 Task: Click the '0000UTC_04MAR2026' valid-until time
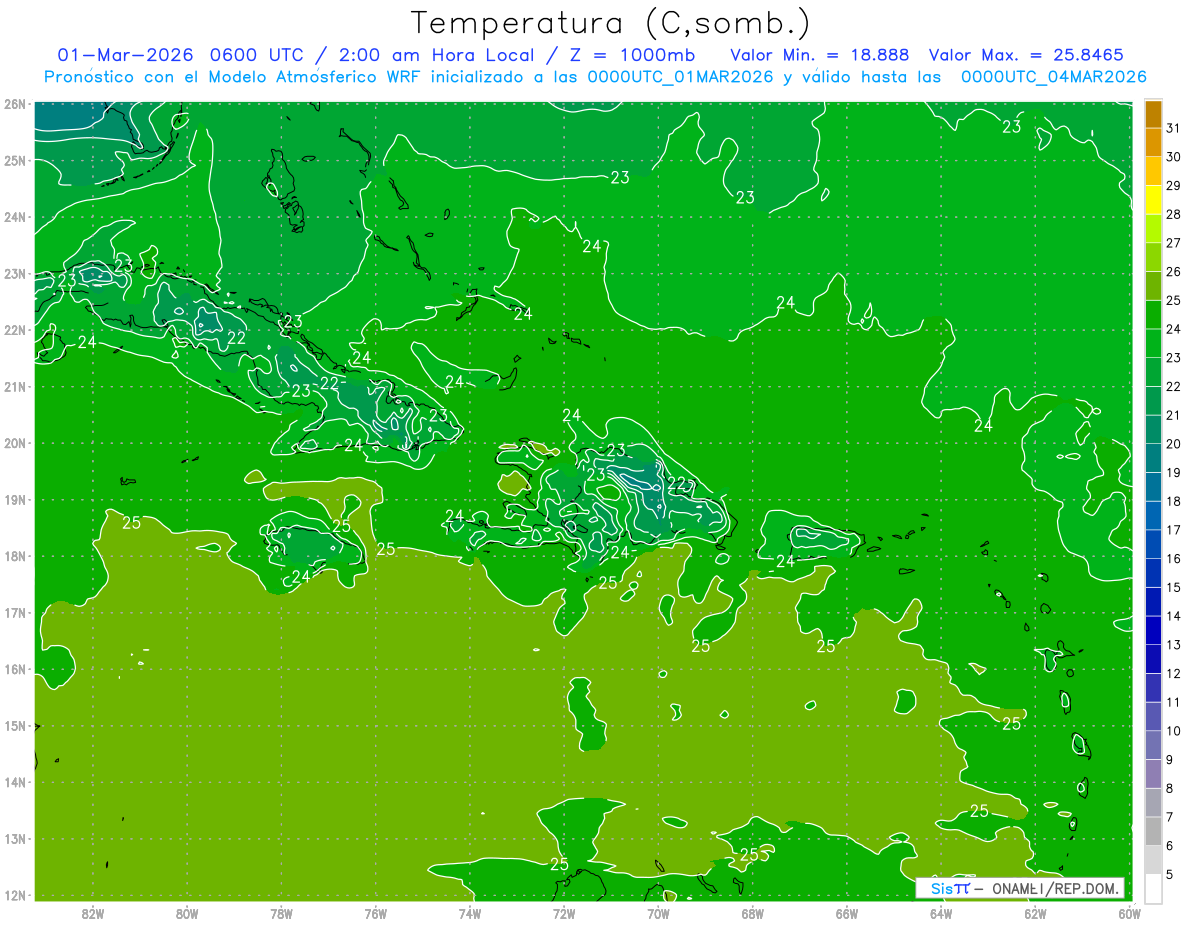click(x=1053, y=77)
